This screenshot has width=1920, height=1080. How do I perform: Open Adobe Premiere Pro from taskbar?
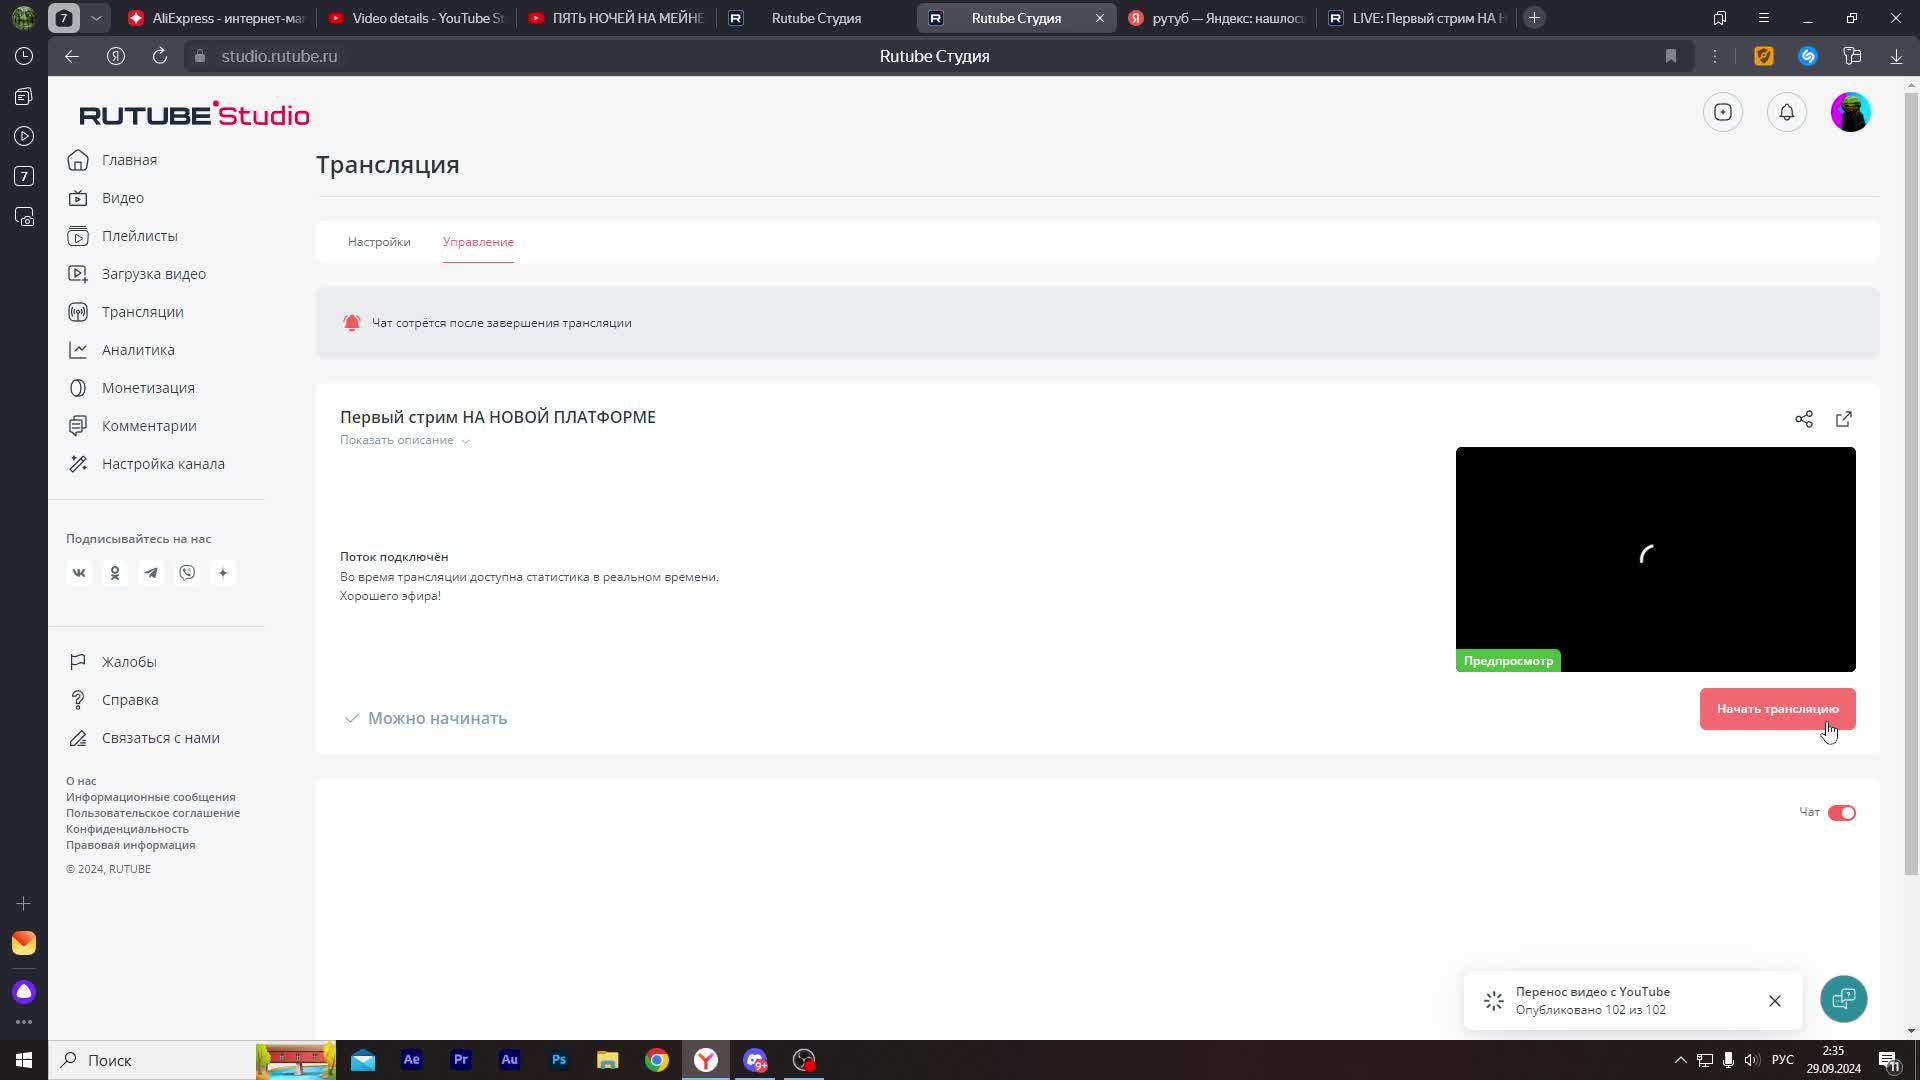point(460,1060)
